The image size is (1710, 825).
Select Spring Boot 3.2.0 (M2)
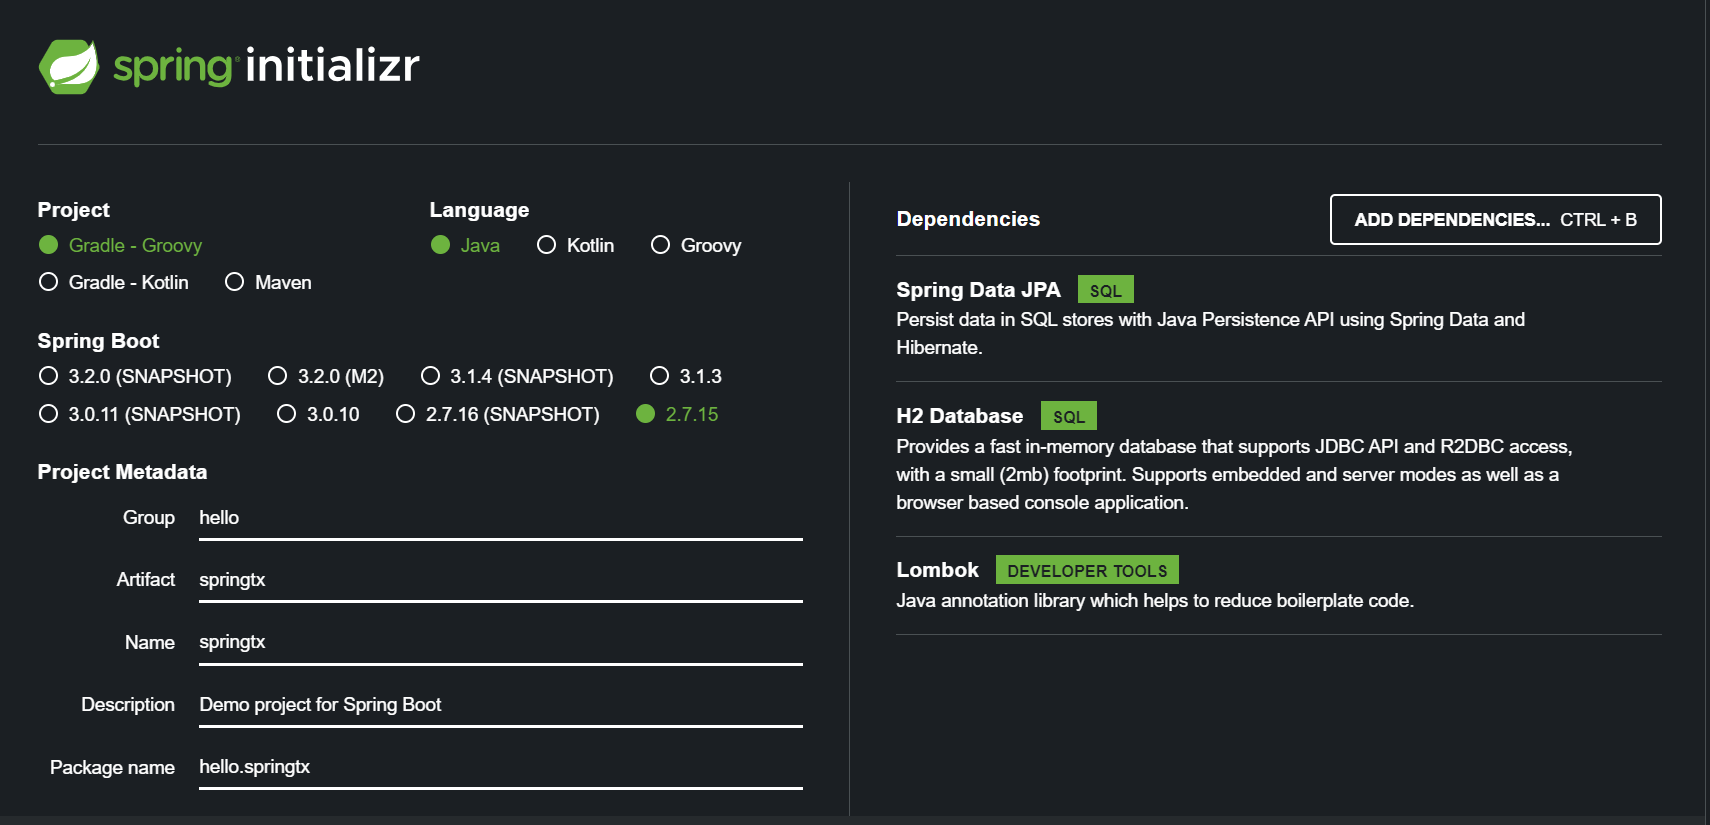278,376
